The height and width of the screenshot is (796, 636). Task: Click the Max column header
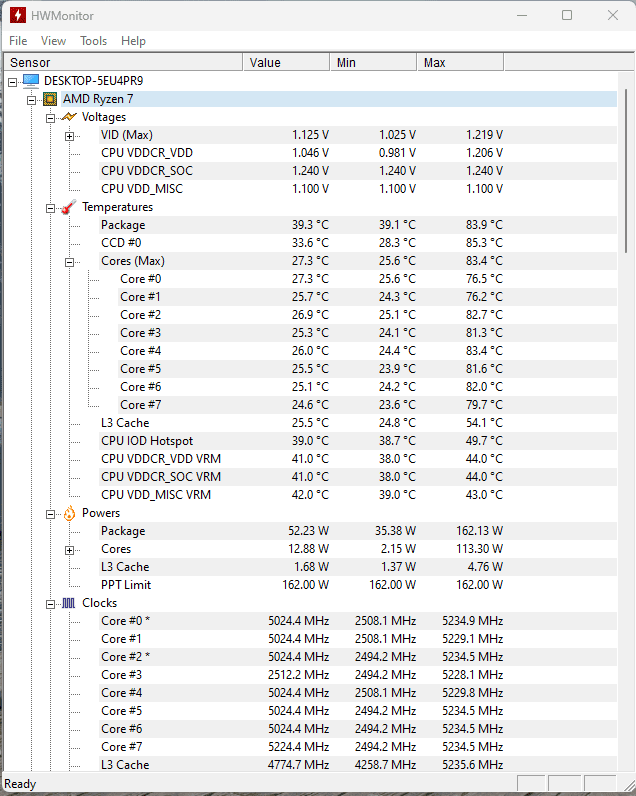coord(460,62)
